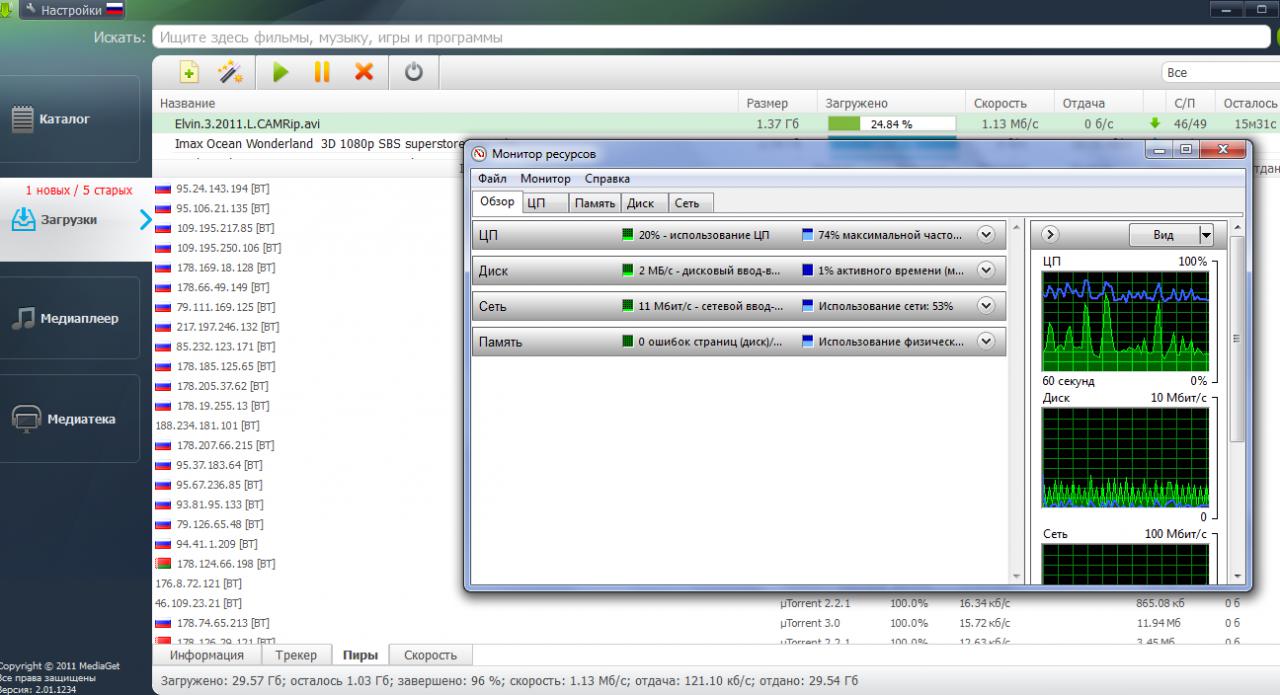Open the Файл menu in Resource Monitor

[x=492, y=179]
